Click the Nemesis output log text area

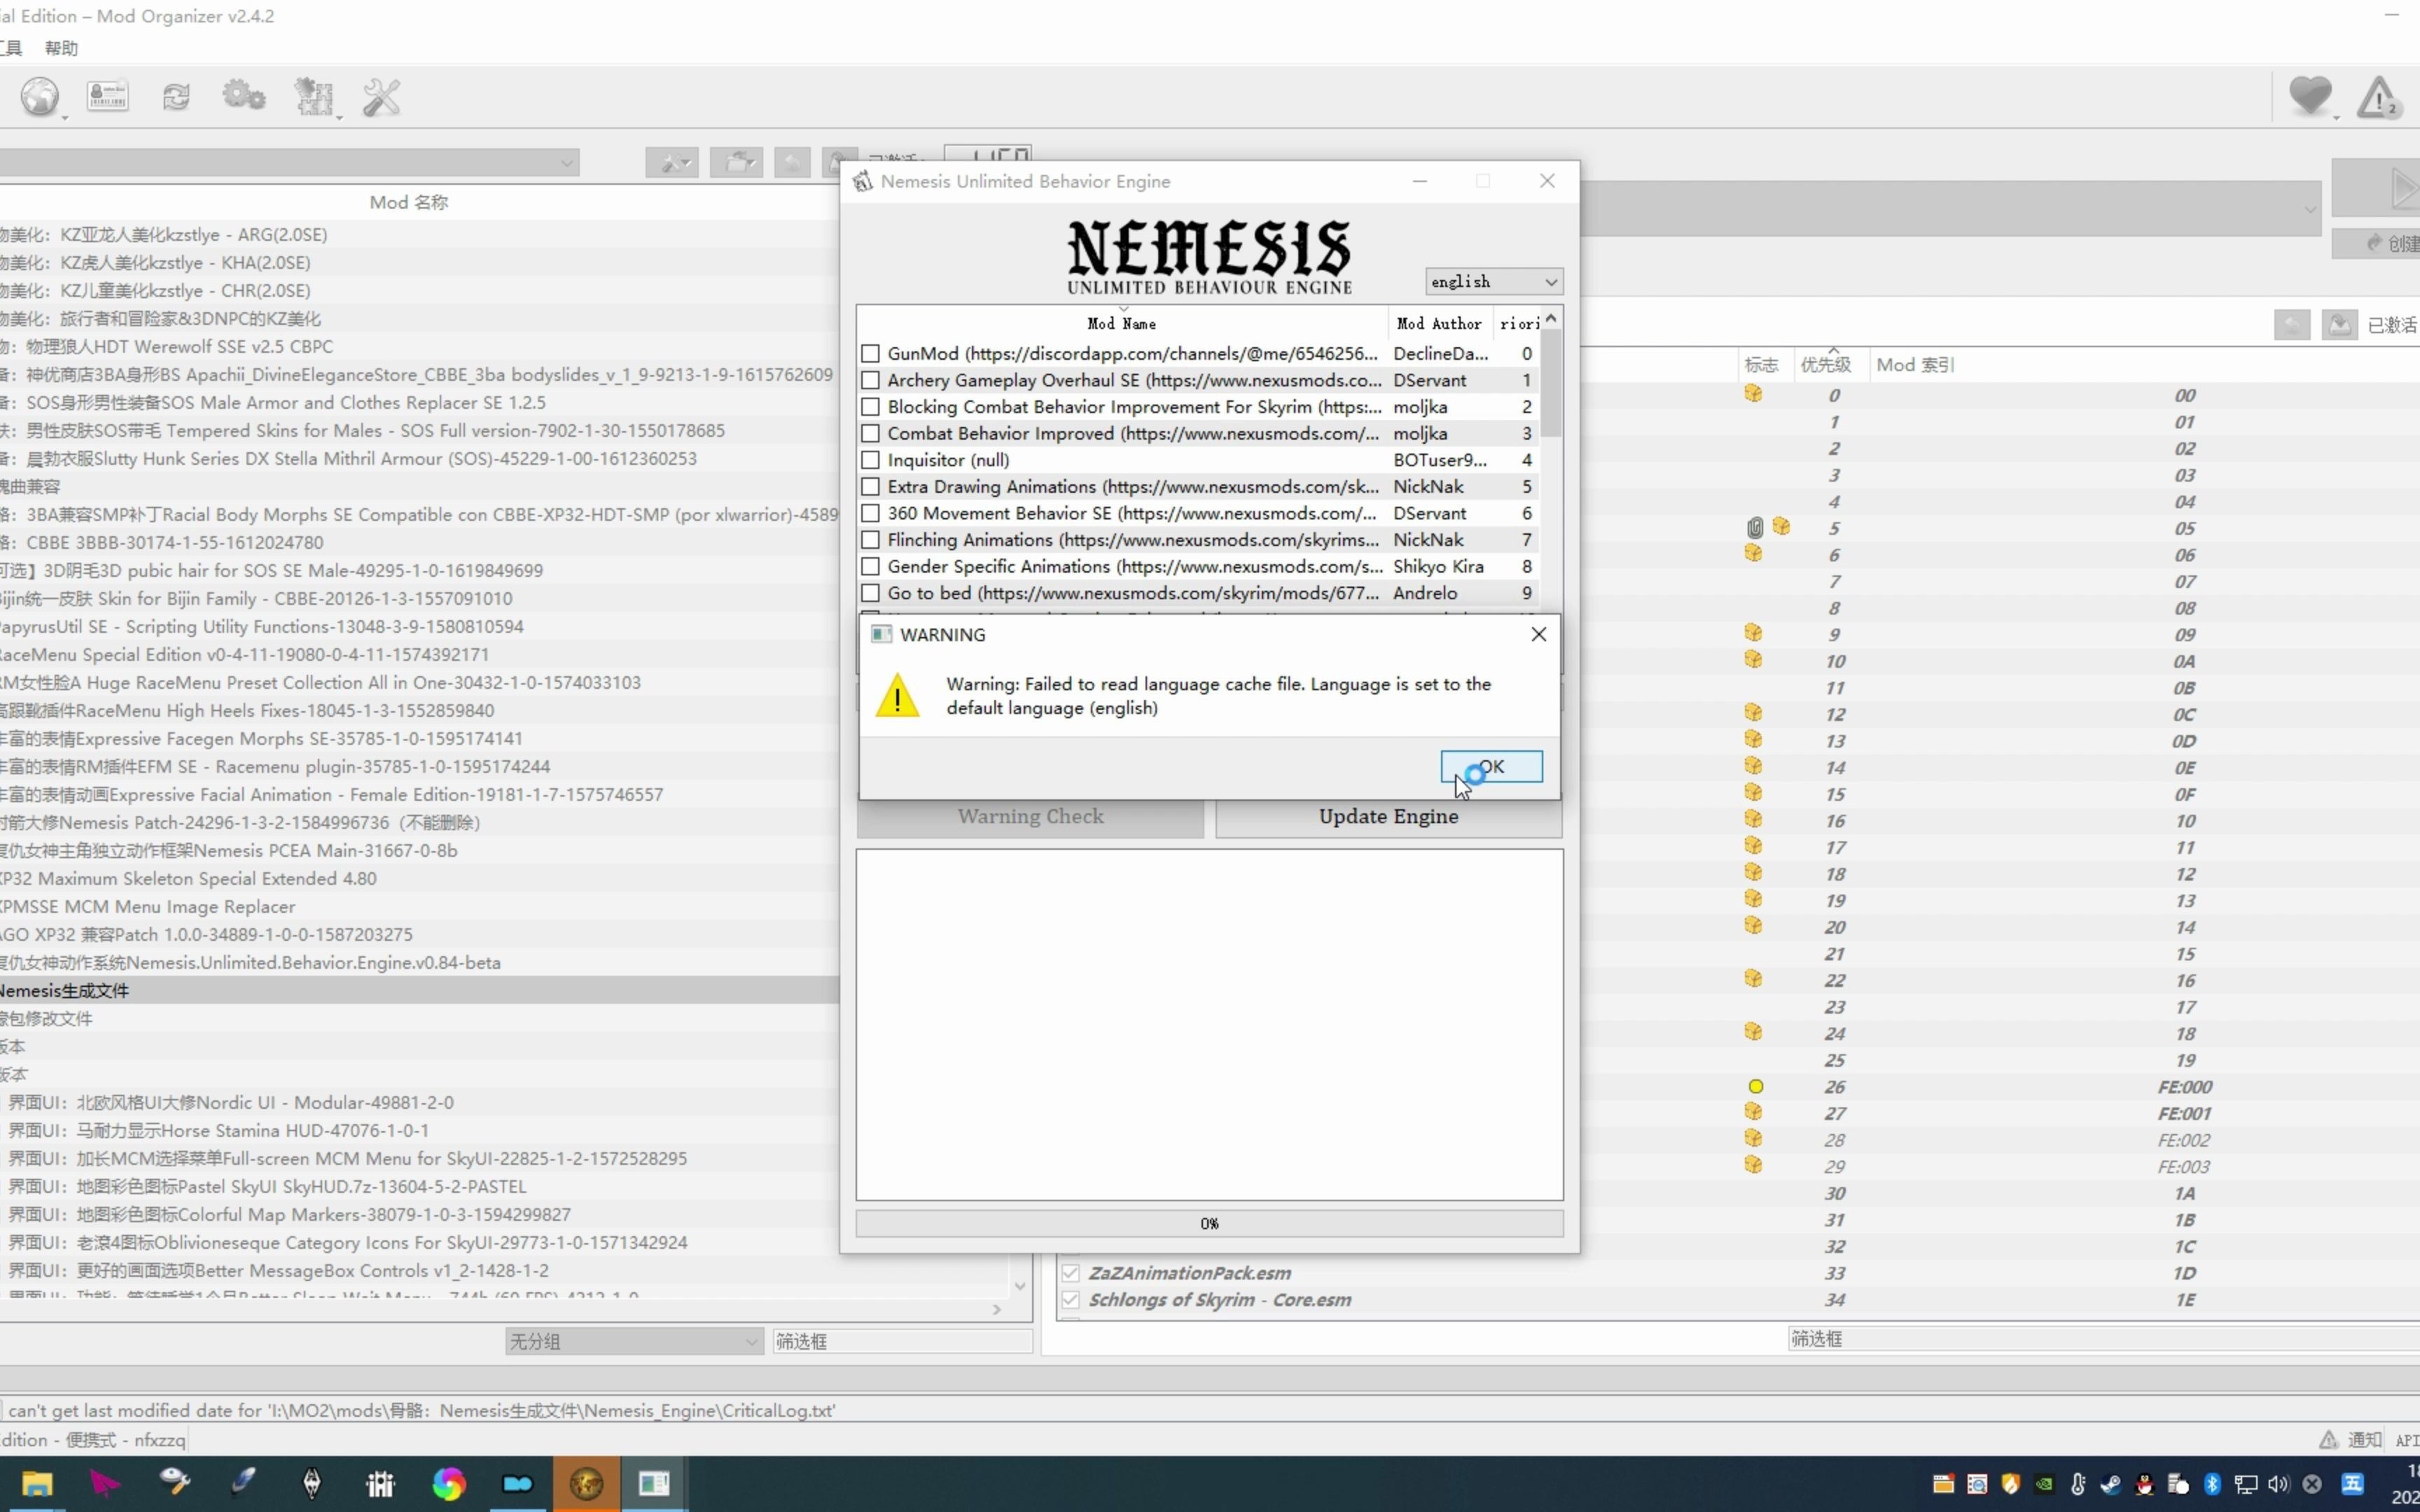(1209, 1025)
